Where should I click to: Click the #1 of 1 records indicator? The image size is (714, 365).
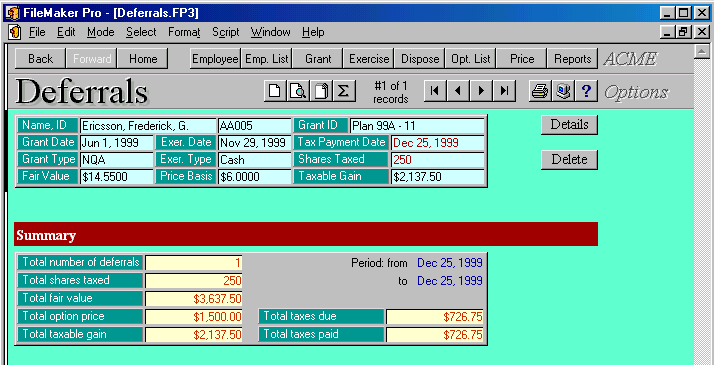(390, 92)
